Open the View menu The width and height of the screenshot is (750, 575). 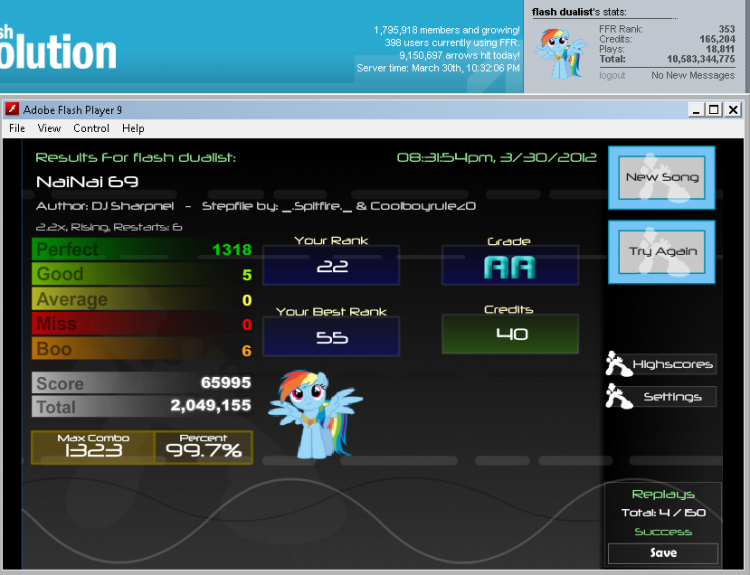(x=49, y=128)
